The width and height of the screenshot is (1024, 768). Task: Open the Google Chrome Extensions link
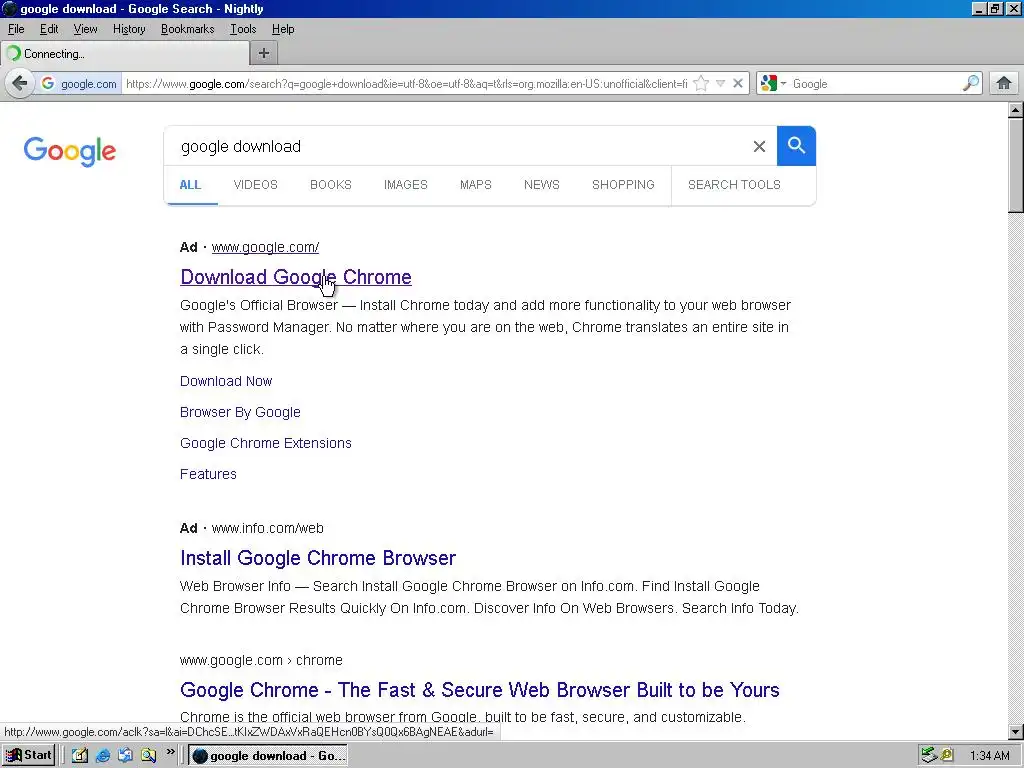pos(266,443)
